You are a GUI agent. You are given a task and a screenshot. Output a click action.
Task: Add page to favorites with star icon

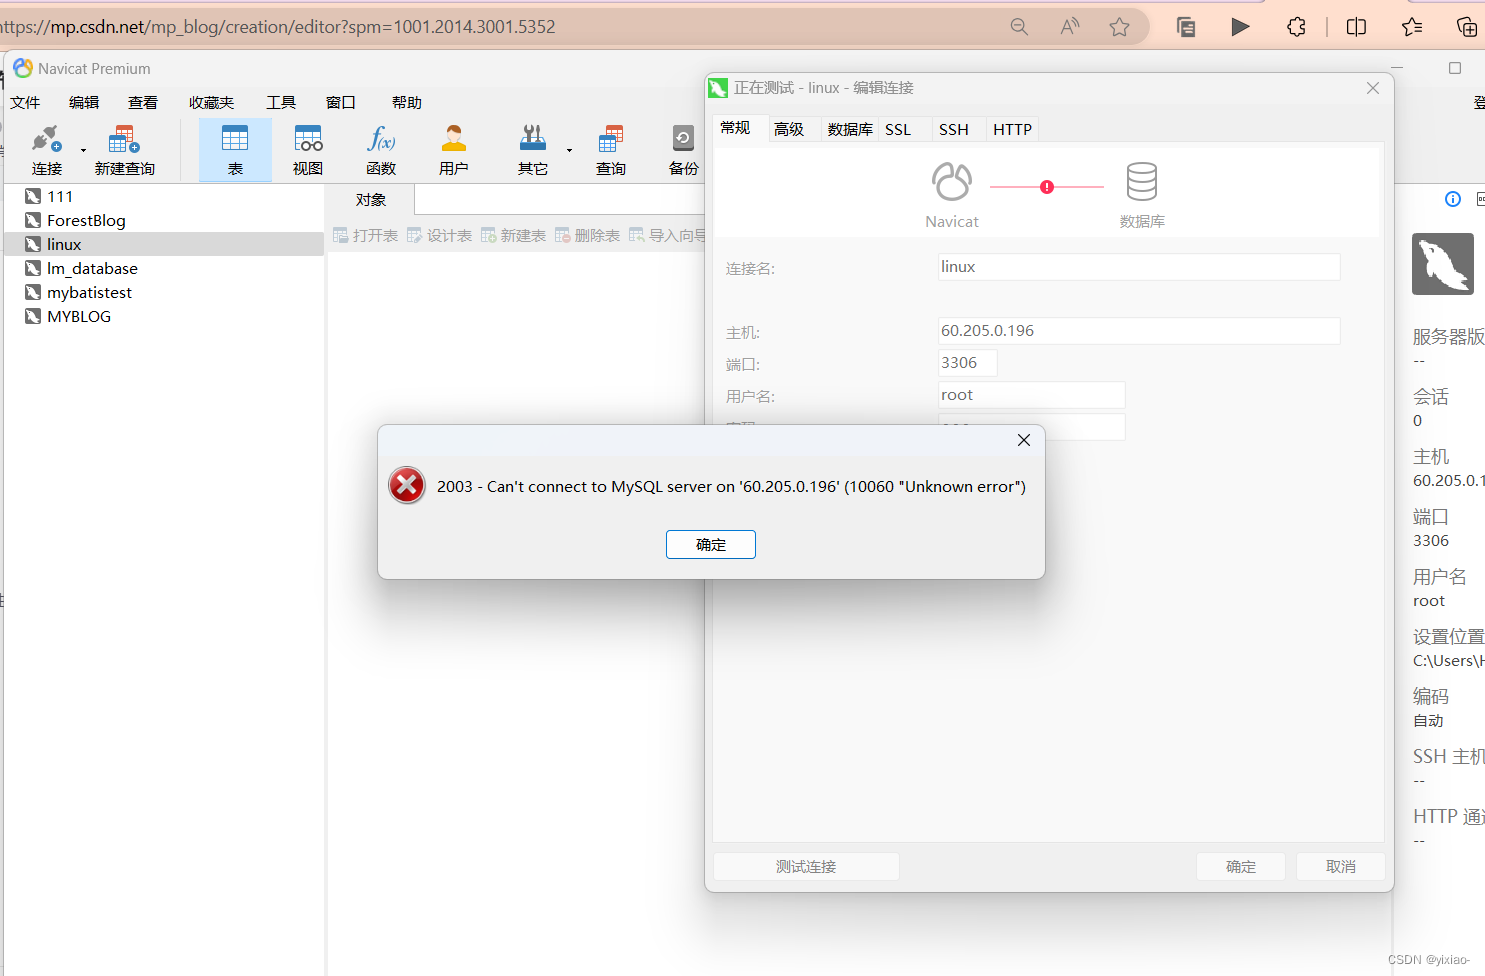[1120, 27]
